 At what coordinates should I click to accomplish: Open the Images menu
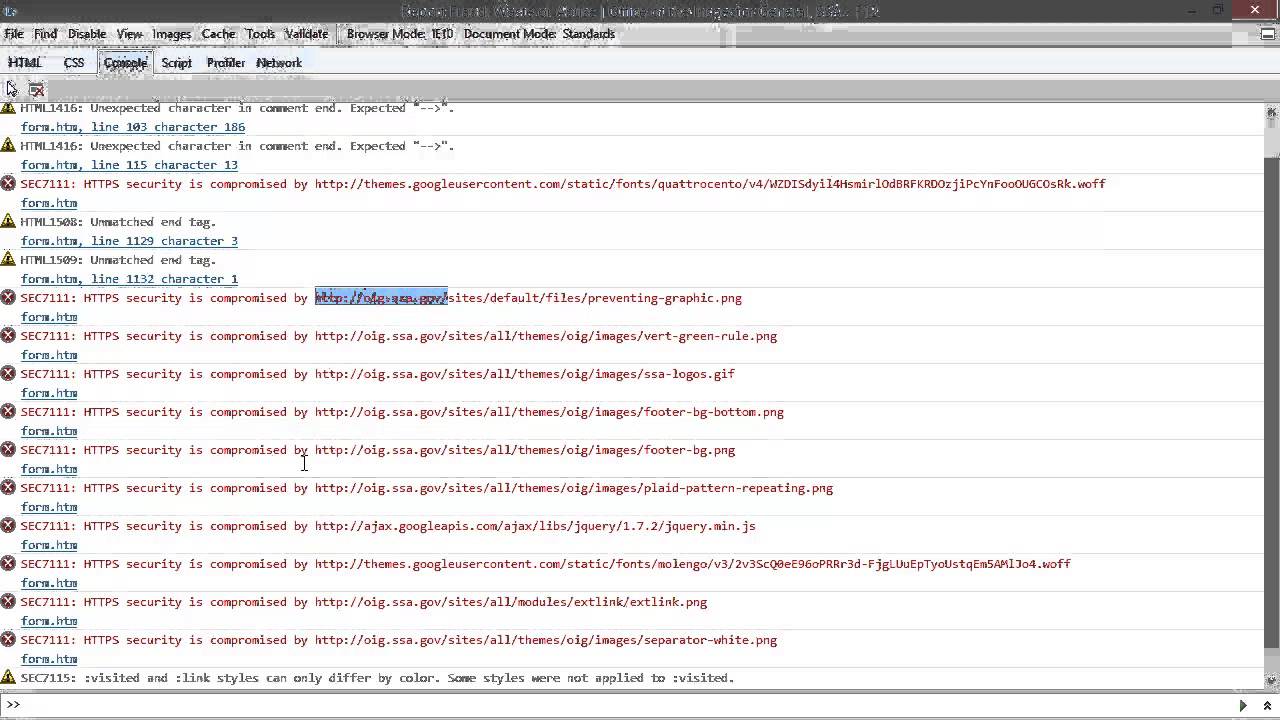tap(172, 34)
